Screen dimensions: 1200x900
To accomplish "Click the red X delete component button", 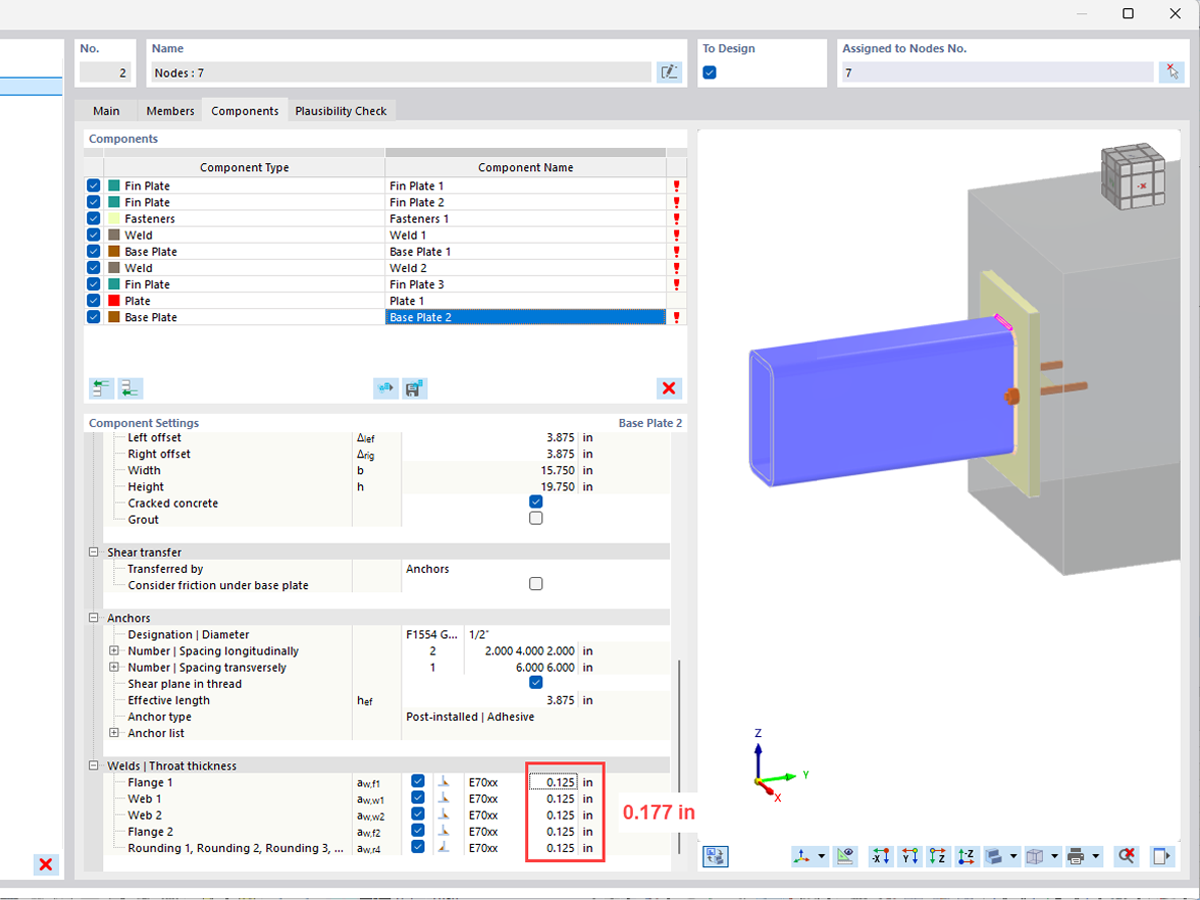I will [669, 388].
